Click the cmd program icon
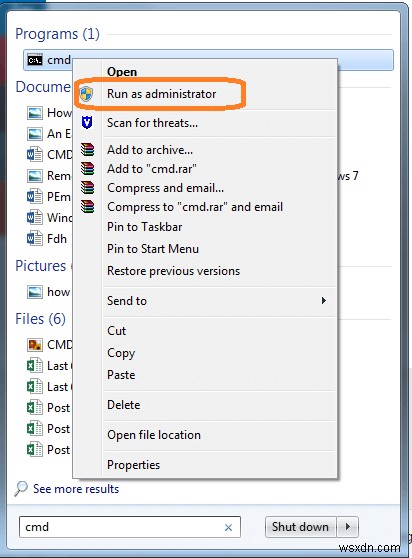 (x=35, y=60)
